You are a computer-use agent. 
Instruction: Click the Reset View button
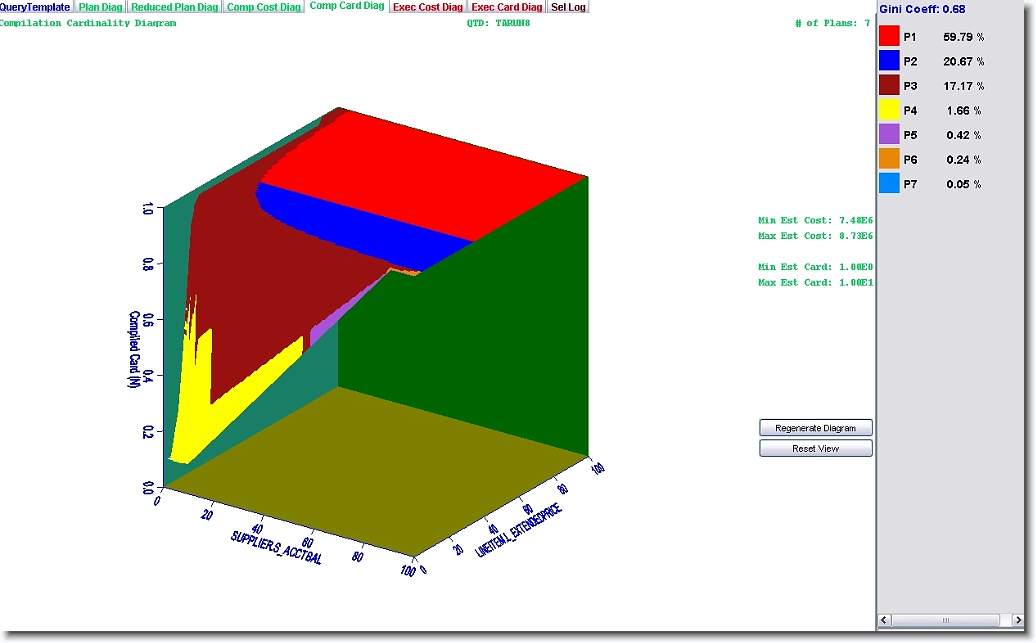pyautogui.click(x=815, y=449)
